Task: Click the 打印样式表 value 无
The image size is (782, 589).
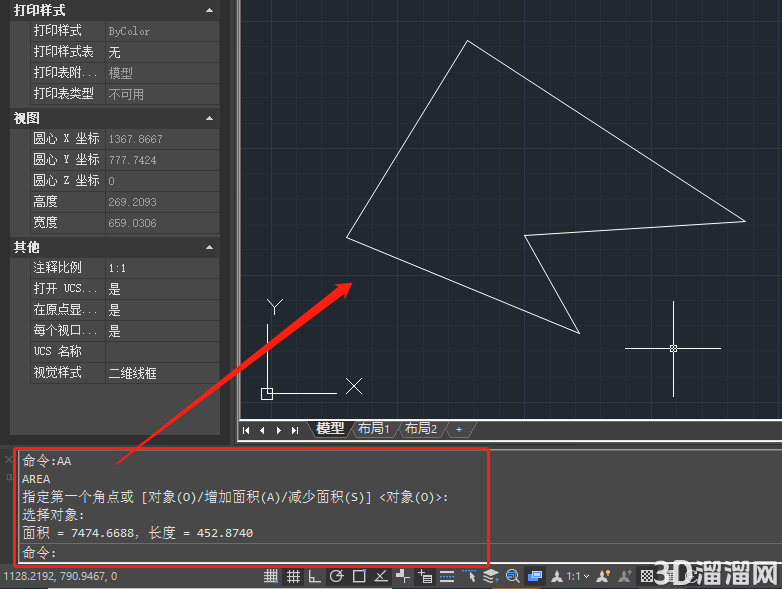Action: pos(162,52)
